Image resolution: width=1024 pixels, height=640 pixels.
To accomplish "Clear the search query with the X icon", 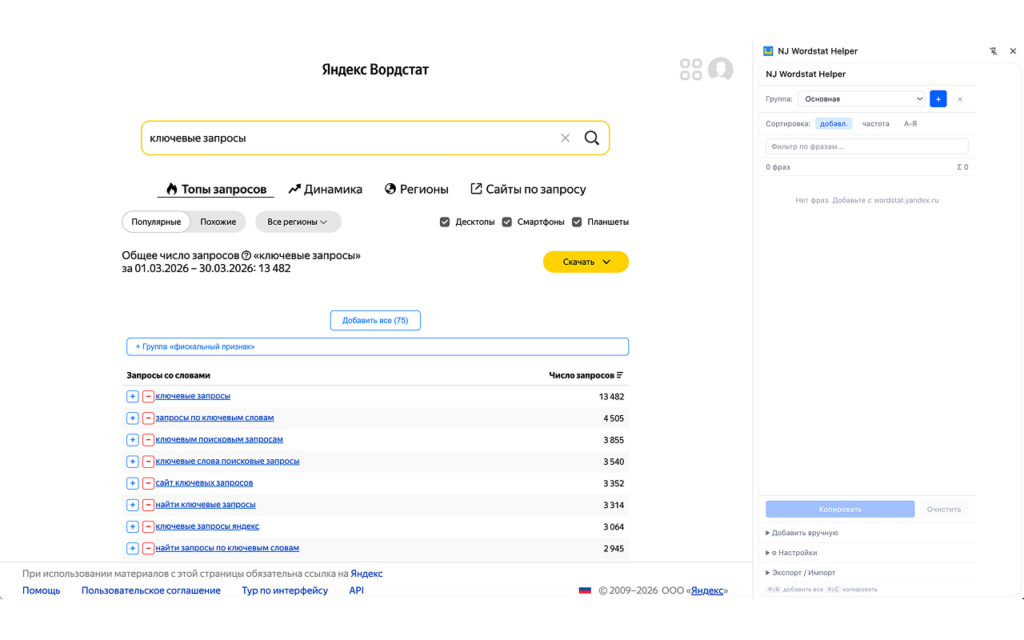I will tap(565, 138).
